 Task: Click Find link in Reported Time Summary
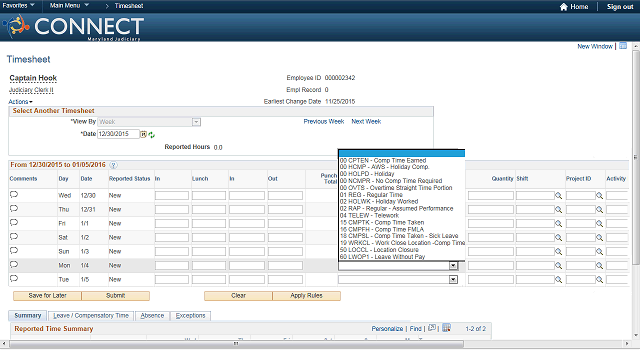click(416, 329)
